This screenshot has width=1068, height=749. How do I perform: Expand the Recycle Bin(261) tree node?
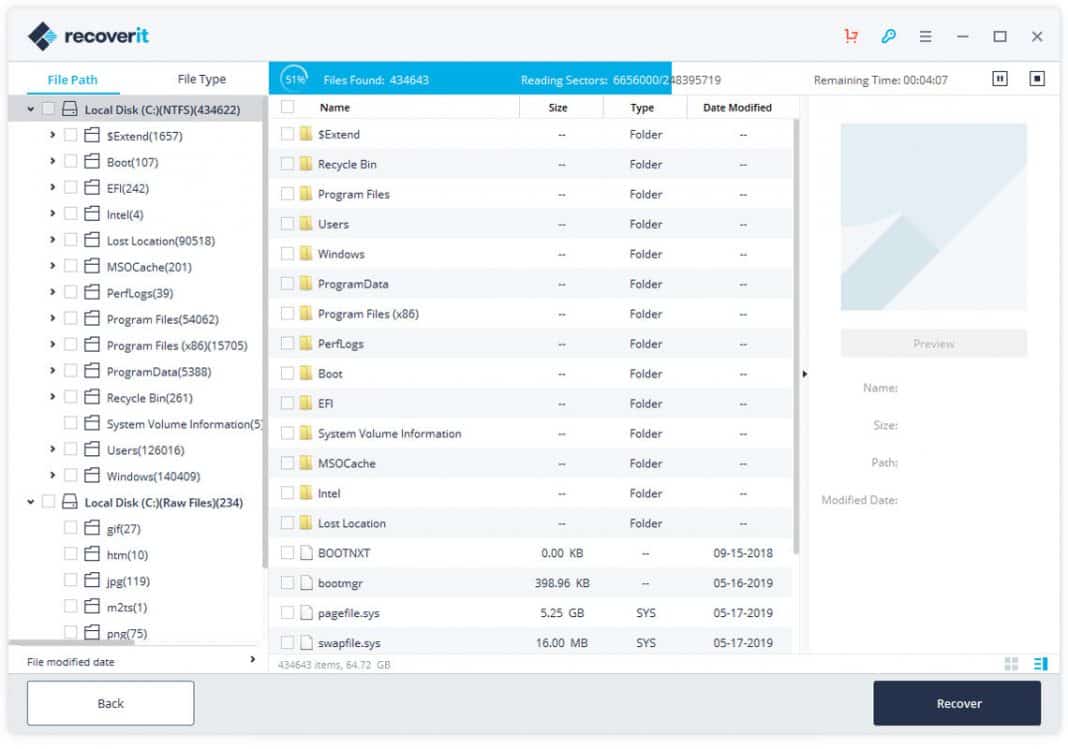click(52, 397)
